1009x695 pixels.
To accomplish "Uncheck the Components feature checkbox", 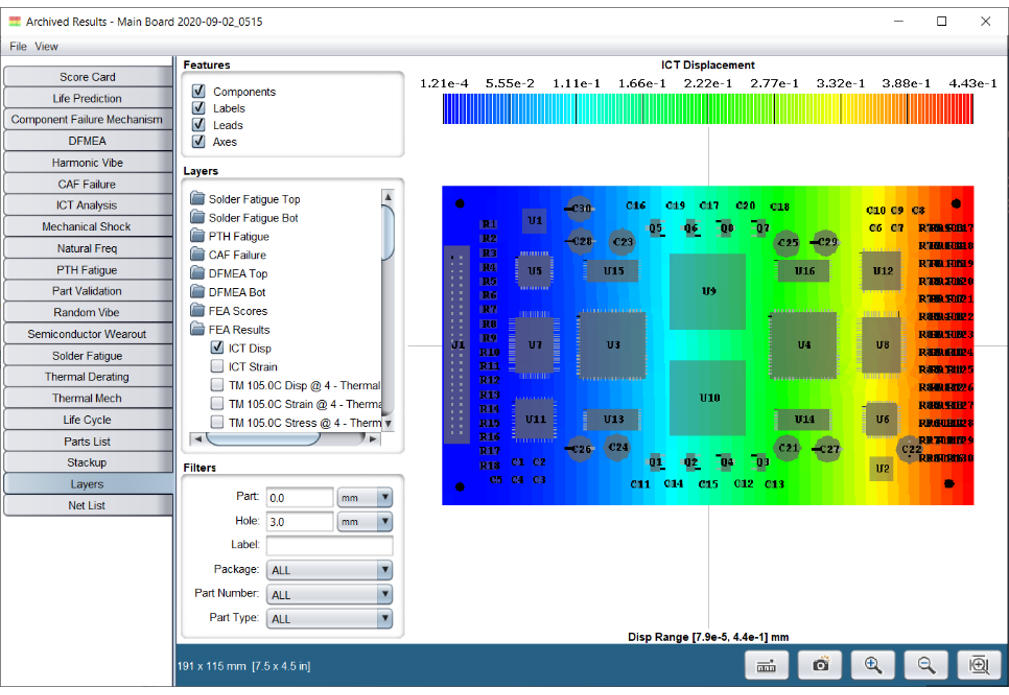I will [x=198, y=91].
